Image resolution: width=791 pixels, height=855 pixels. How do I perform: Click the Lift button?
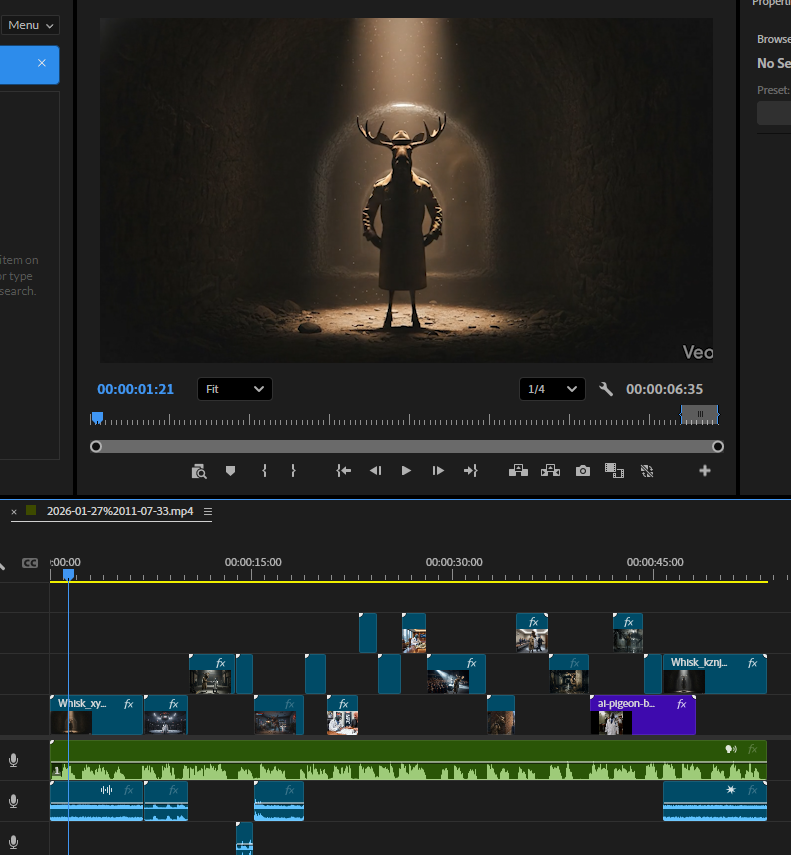pyautogui.click(x=518, y=471)
